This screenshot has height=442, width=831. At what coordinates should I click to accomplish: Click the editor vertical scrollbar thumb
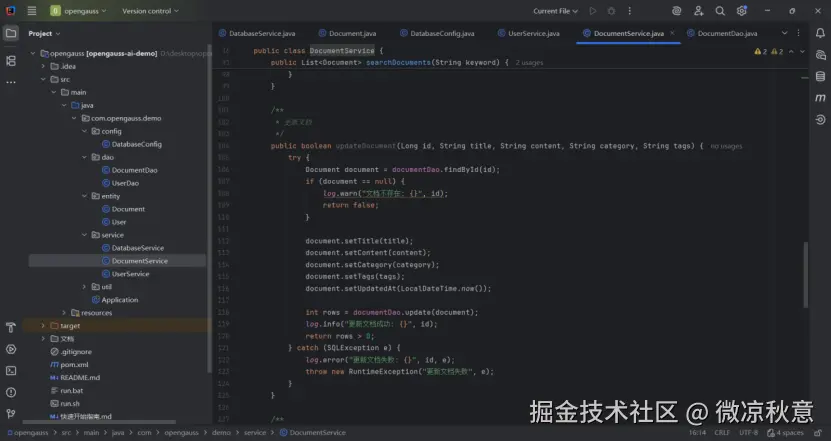(806, 275)
